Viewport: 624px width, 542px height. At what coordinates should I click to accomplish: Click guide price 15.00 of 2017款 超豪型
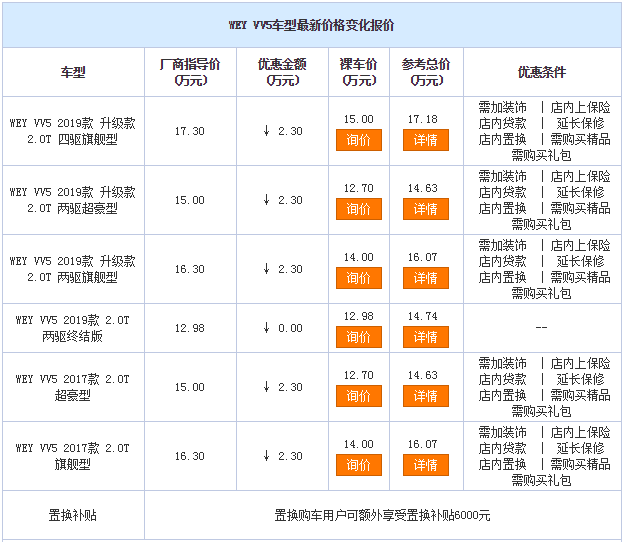point(190,387)
